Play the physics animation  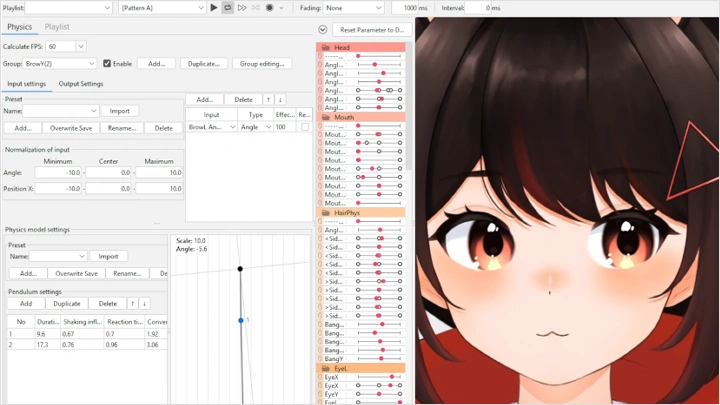(x=214, y=7)
